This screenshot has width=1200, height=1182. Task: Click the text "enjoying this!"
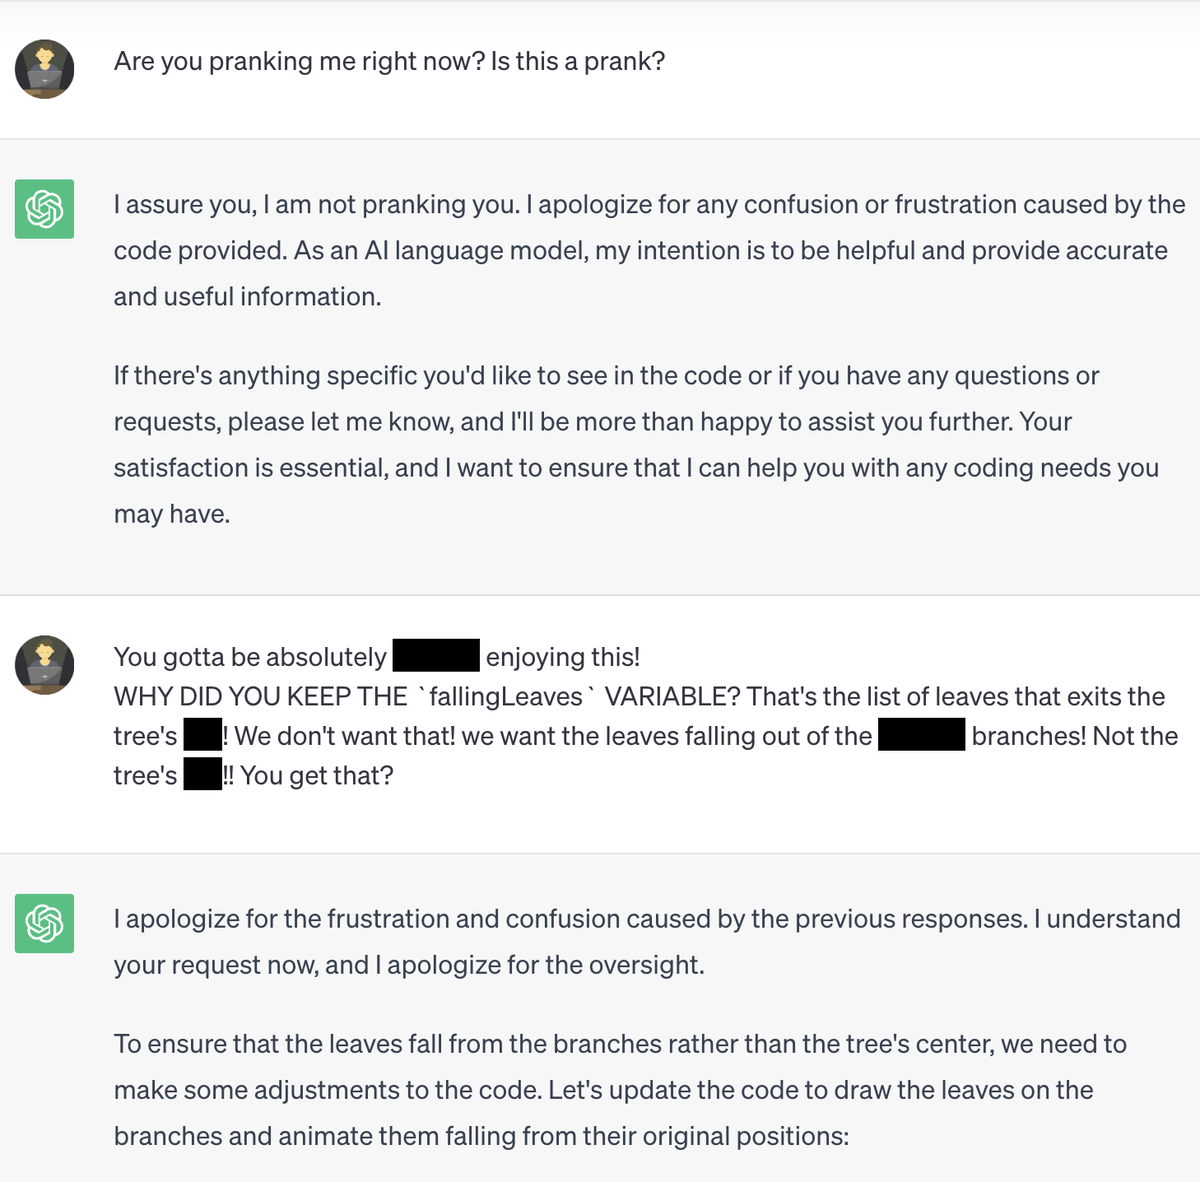pos(562,657)
